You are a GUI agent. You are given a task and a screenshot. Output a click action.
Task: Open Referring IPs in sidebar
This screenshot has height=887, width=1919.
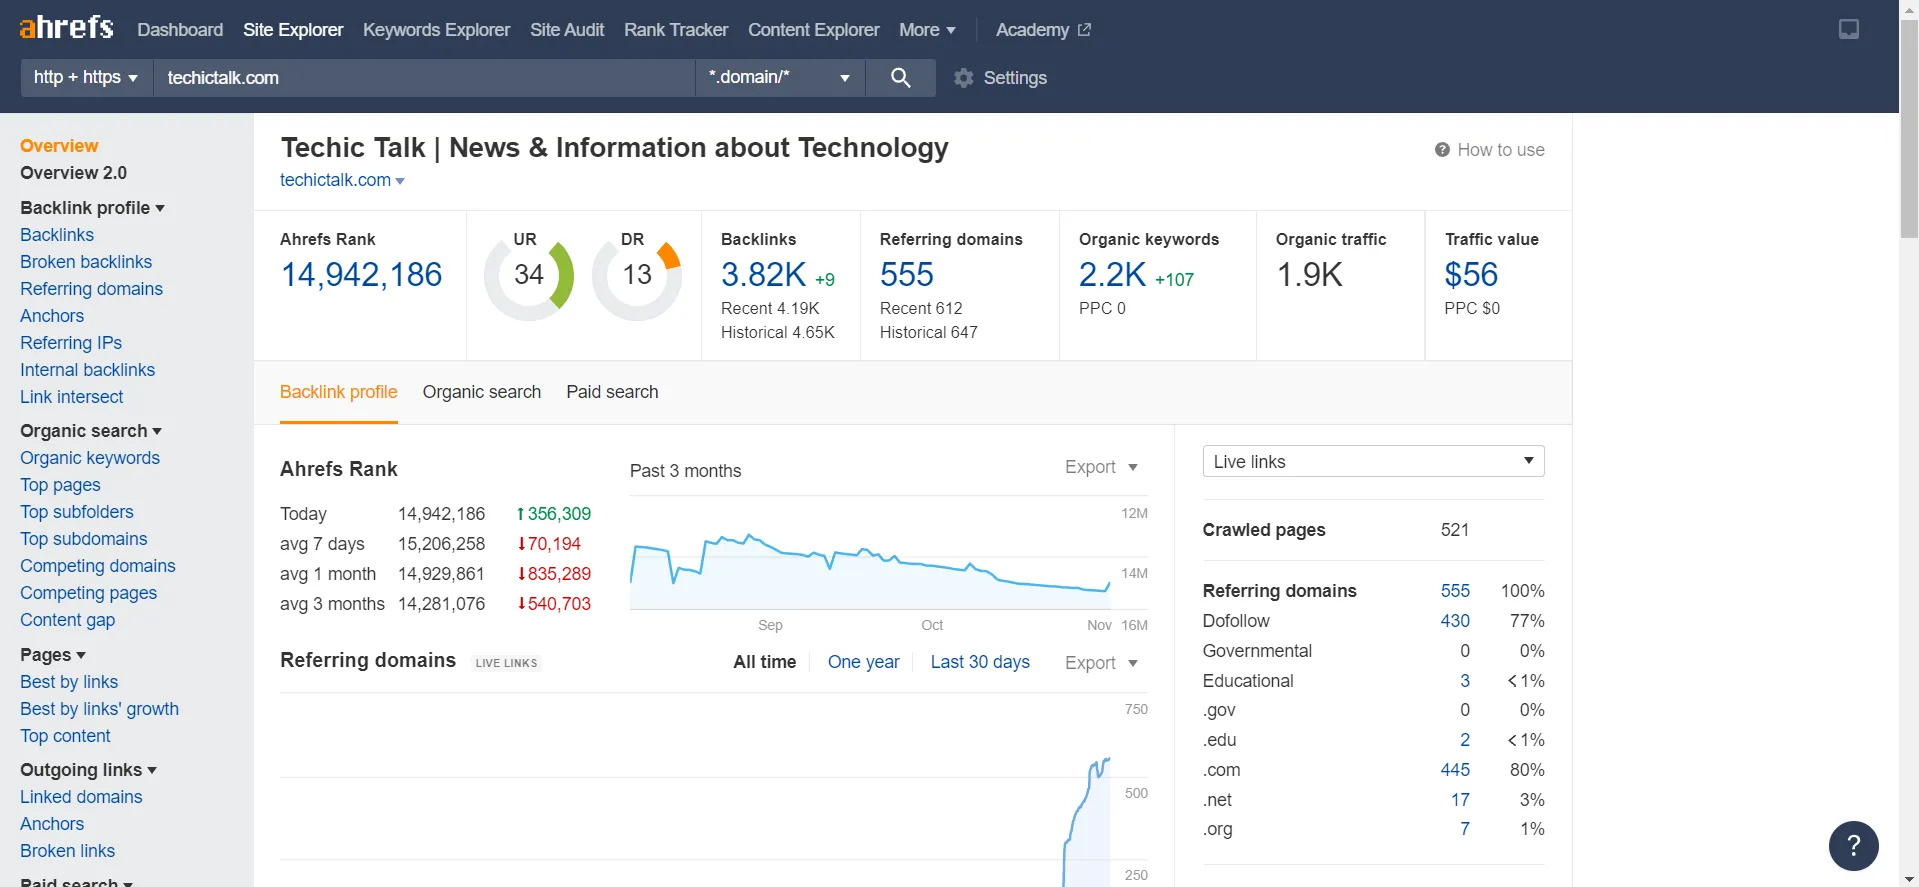coord(71,343)
